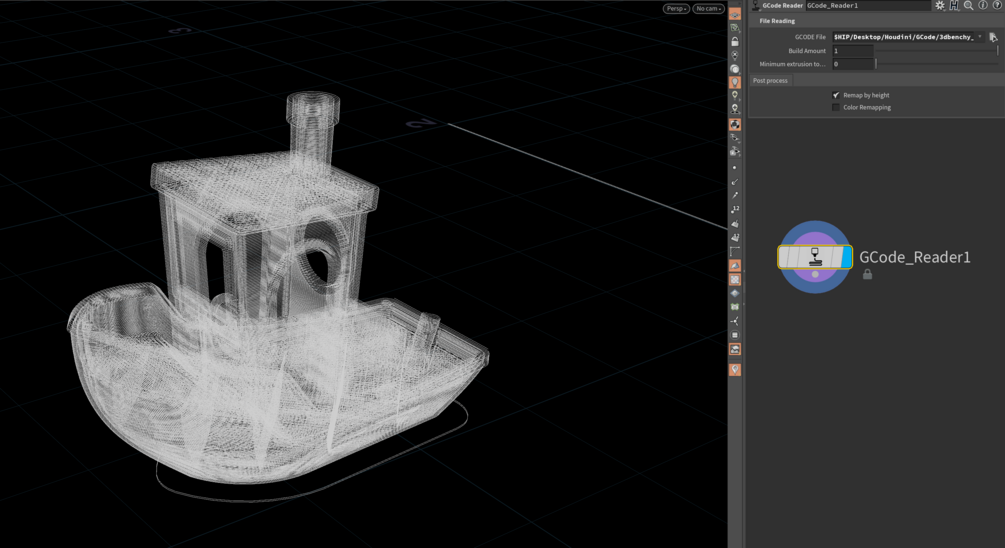This screenshot has height=548, width=1005.
Task: Open the parameter gear settings menu
Action: point(940,5)
